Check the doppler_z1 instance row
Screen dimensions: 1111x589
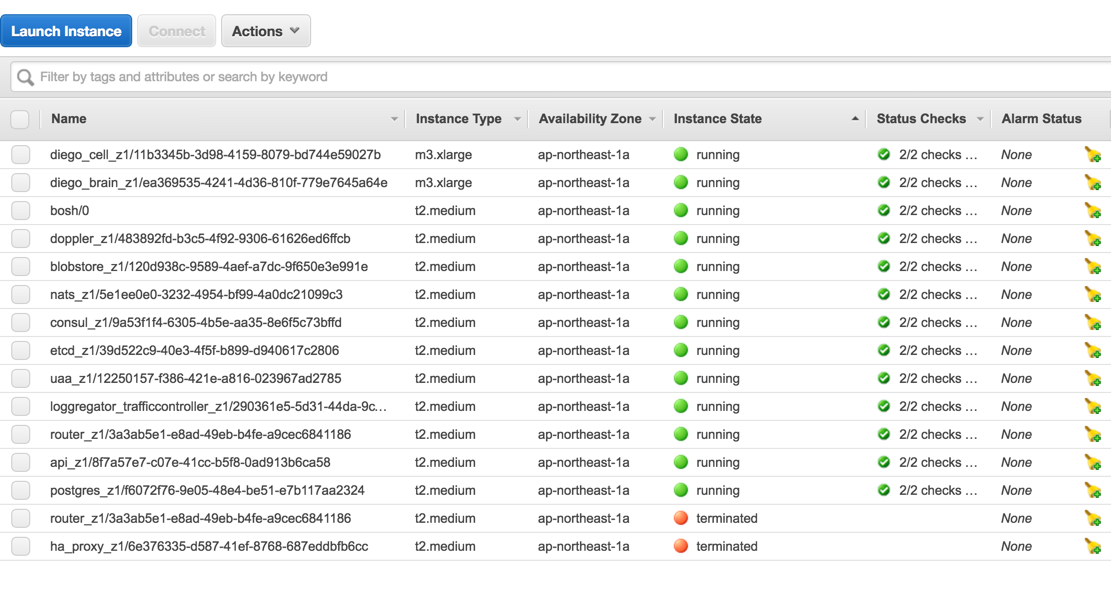pos(21,239)
